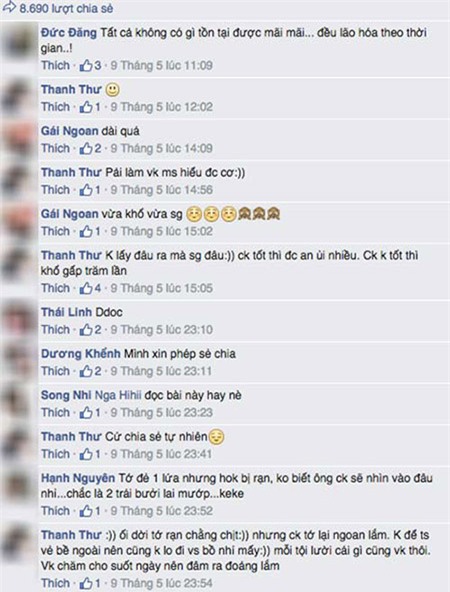Click the thumbs-up icon on Đức Đăng's comment
Screen dimensions: 450x592
(x=86, y=66)
